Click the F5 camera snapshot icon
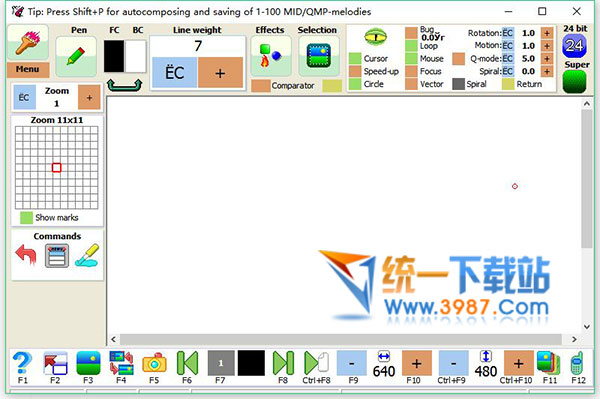Viewport: 600px width, 399px height. 154,363
